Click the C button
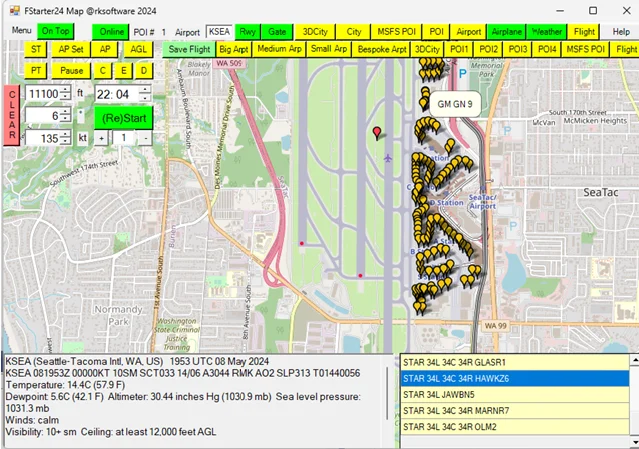The height and width of the screenshot is (449, 639). pos(103,70)
